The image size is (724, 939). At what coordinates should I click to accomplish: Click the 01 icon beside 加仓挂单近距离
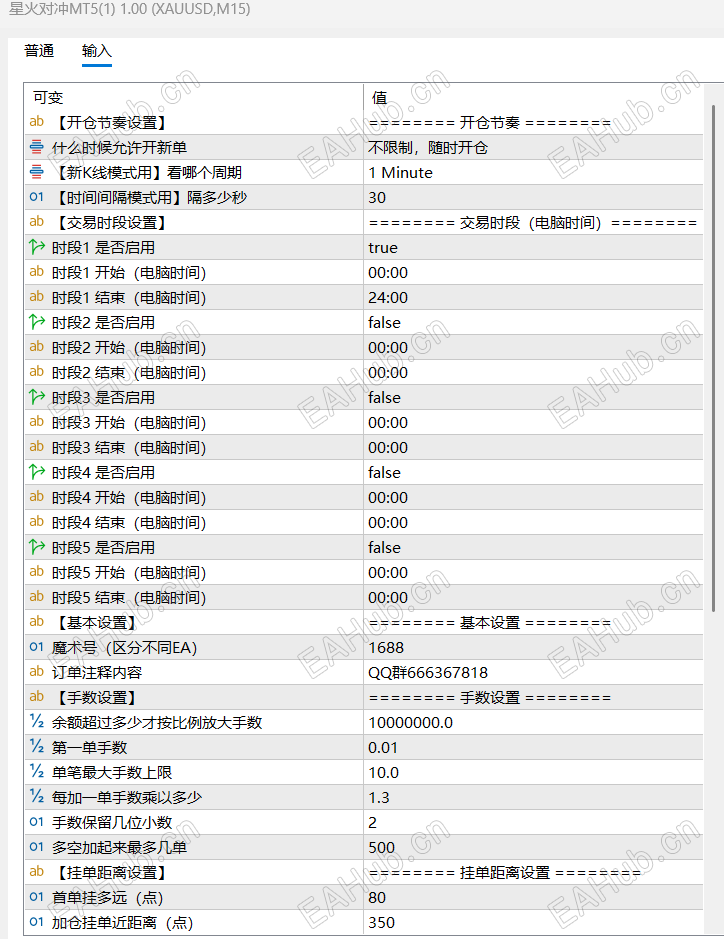pos(37,922)
